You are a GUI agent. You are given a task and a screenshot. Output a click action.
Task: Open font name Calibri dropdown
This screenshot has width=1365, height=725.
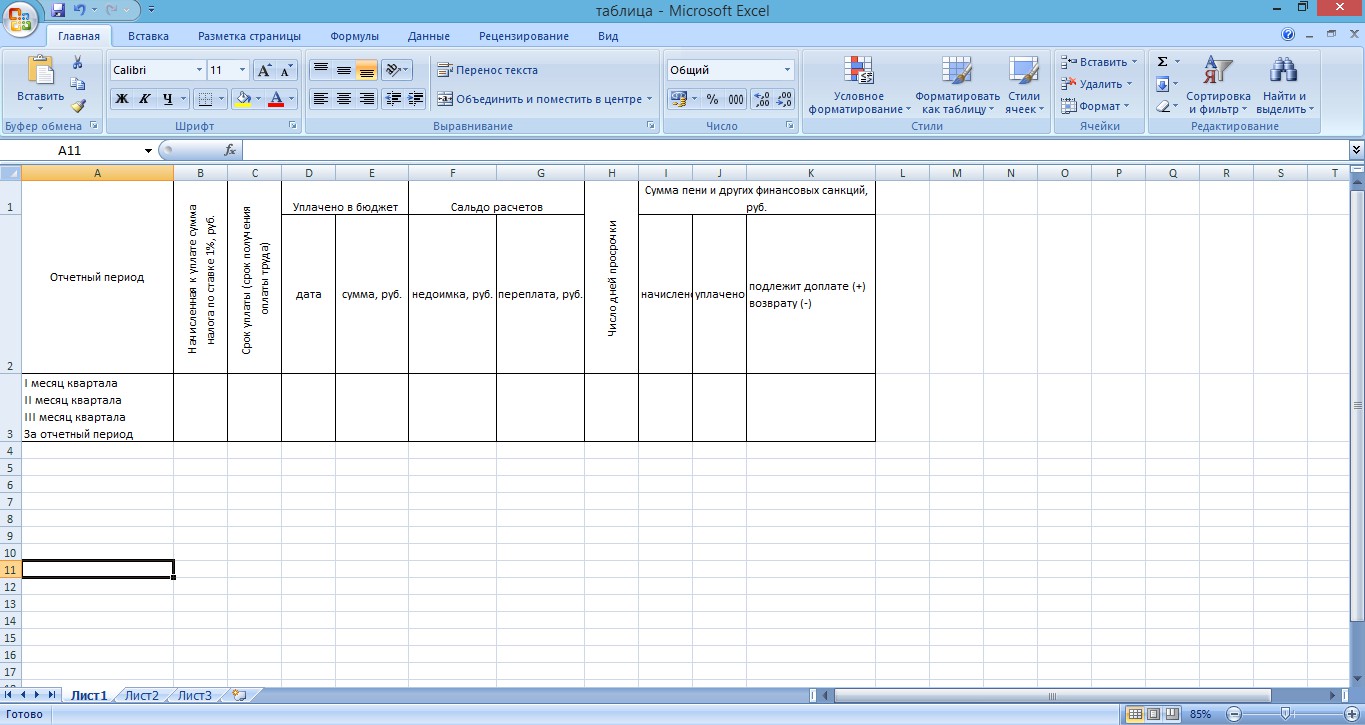point(198,71)
